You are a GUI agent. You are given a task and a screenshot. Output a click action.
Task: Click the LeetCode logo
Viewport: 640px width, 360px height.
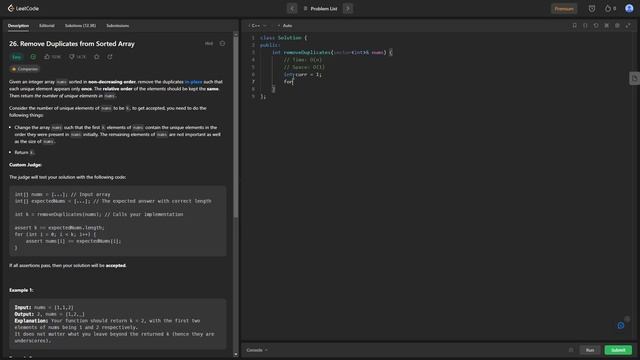tap(23, 8)
